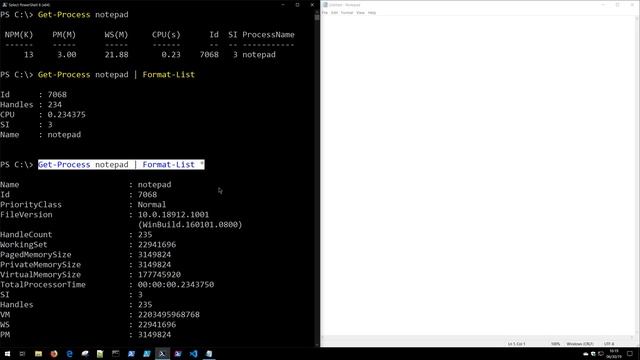The image size is (640, 360).
Task: Click the VirtualMemorySize value 177745920
Action: 159,275
